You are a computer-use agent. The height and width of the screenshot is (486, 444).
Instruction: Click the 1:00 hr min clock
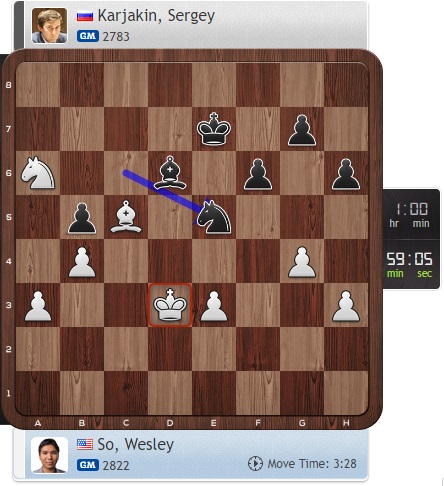coord(410,215)
